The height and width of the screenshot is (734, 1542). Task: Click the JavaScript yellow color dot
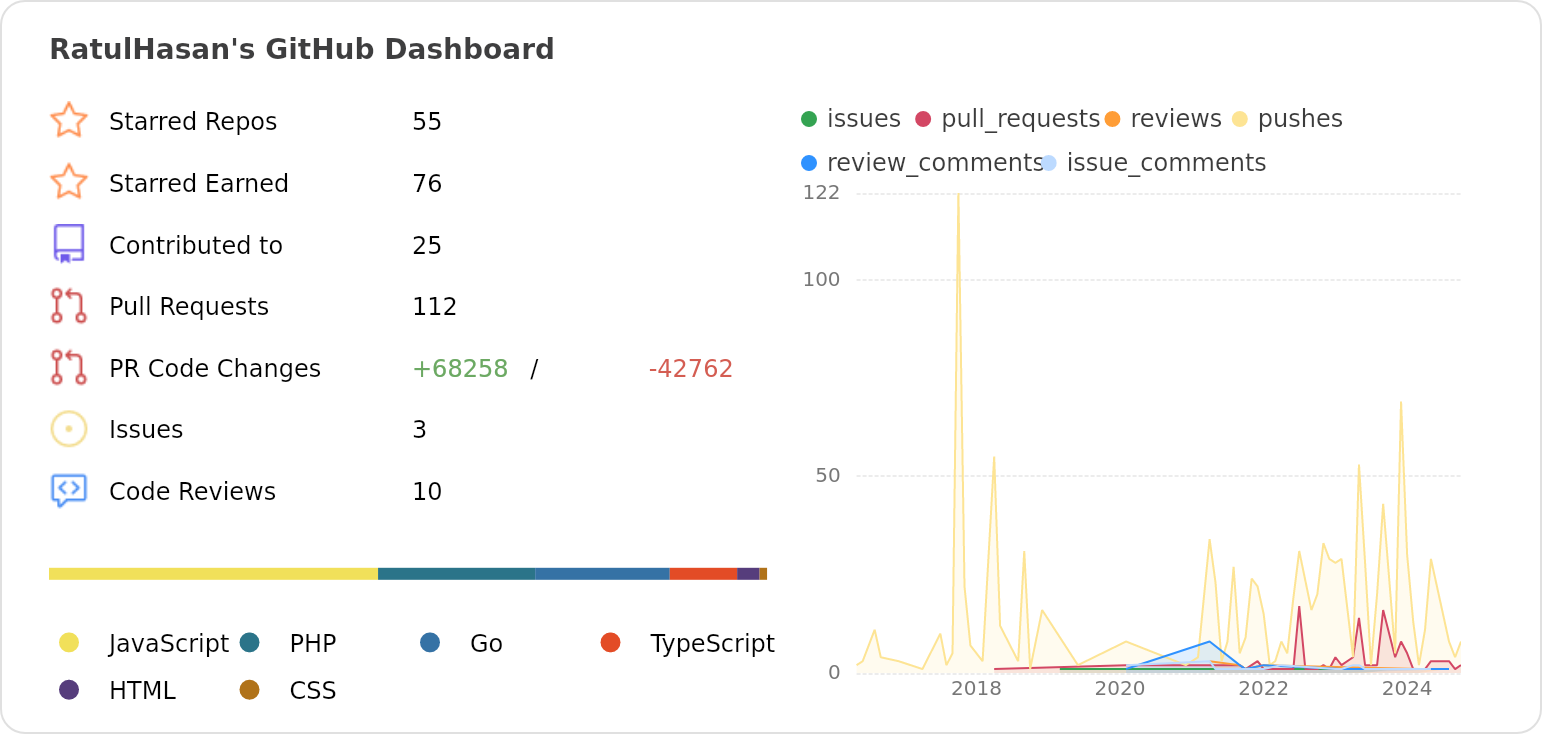coord(69,642)
